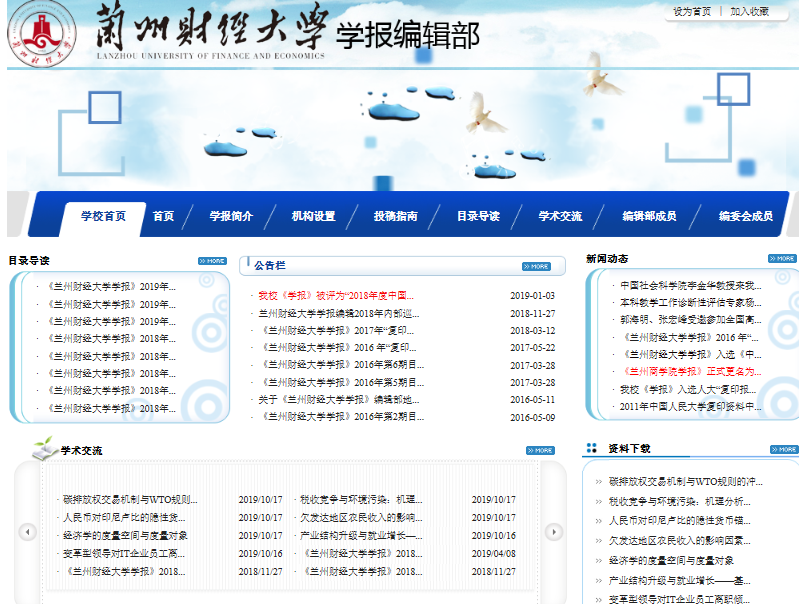Click the 加入收藏 link

tap(749, 11)
